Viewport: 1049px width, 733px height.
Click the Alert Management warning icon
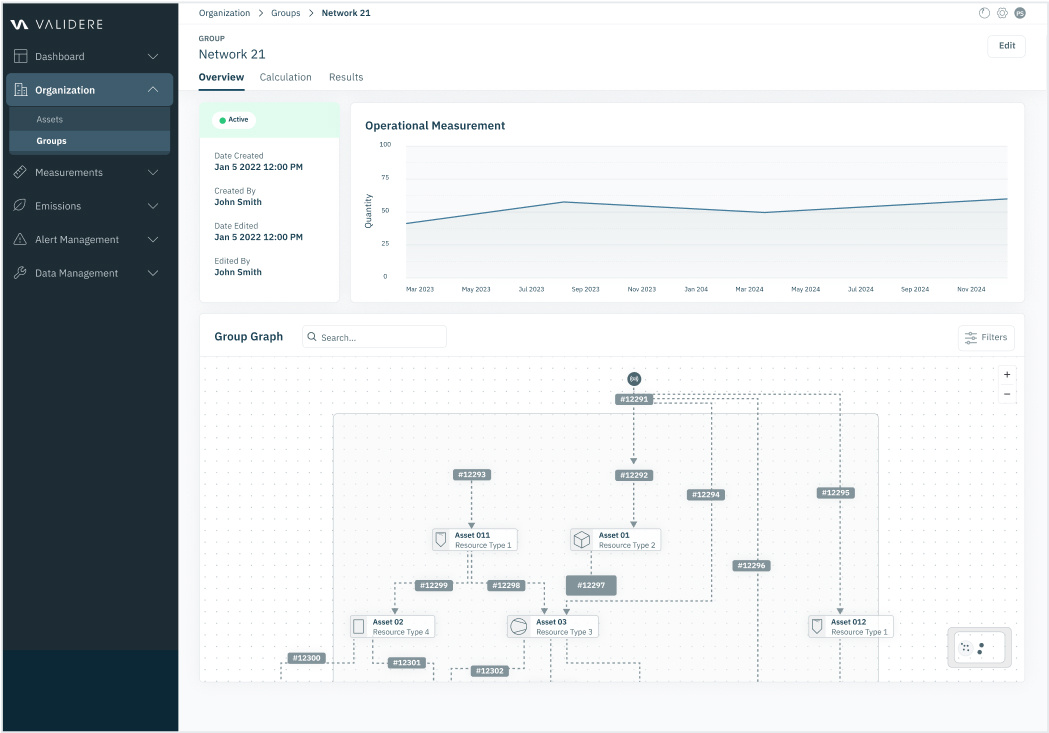tap(20, 239)
